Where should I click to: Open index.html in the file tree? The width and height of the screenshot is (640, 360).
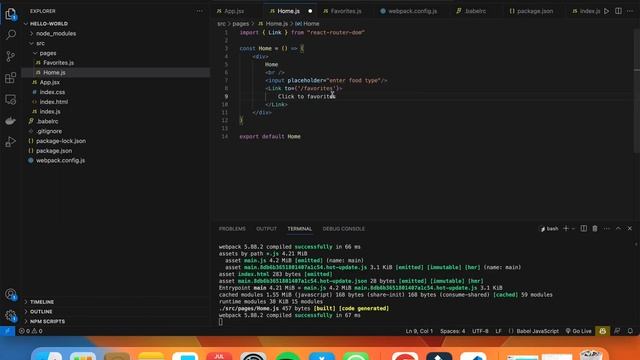(116, 102)
